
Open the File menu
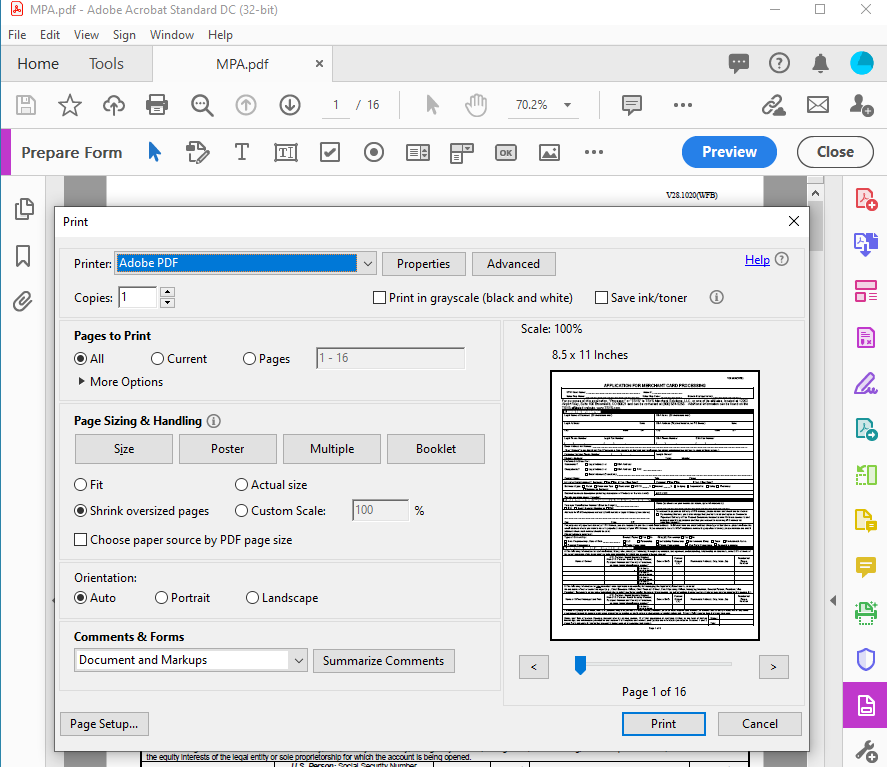click(x=17, y=35)
